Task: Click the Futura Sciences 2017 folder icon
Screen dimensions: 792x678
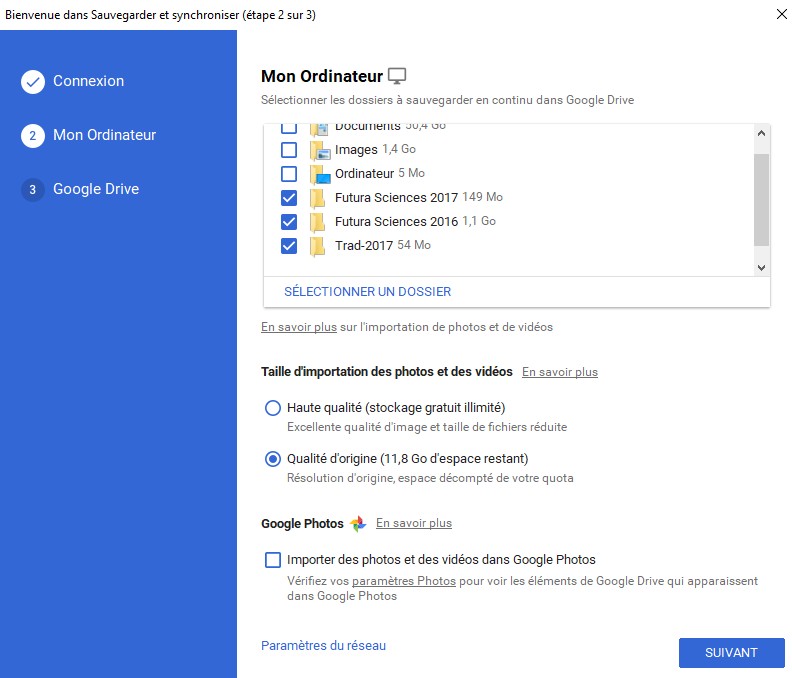Action: pos(318,198)
